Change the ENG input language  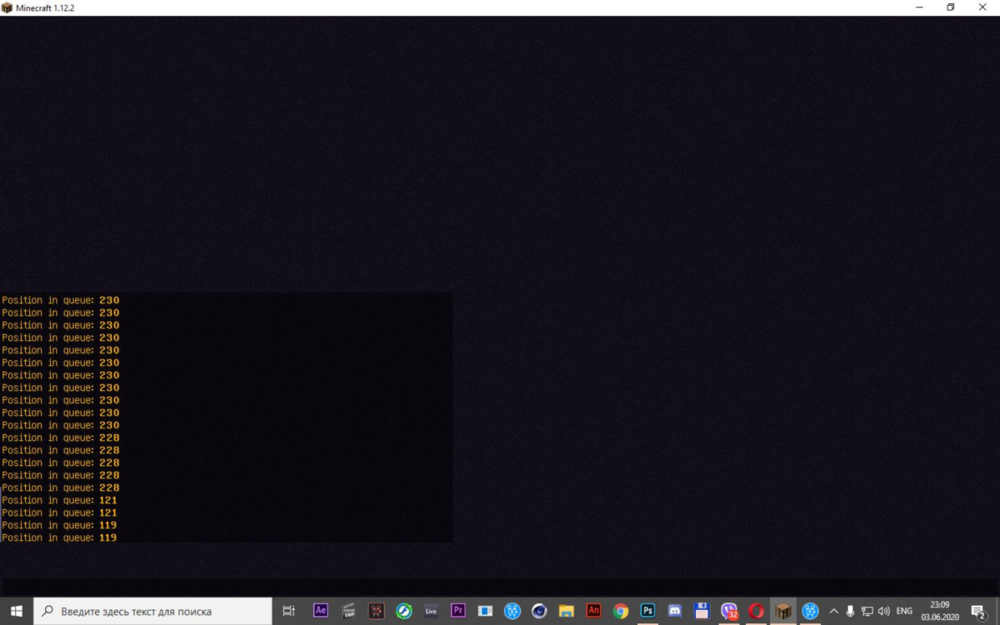[904, 611]
